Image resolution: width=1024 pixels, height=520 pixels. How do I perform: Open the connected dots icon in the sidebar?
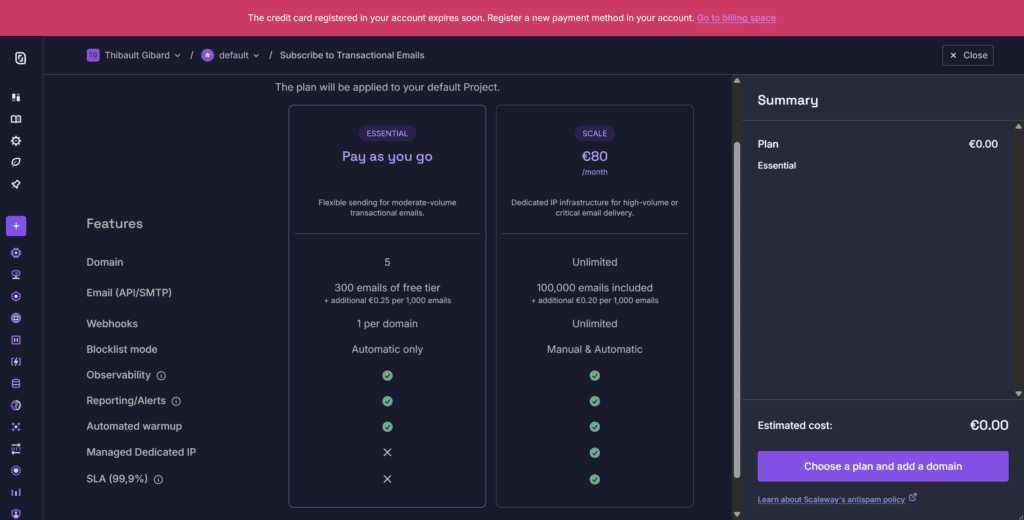pyautogui.click(x=16, y=427)
